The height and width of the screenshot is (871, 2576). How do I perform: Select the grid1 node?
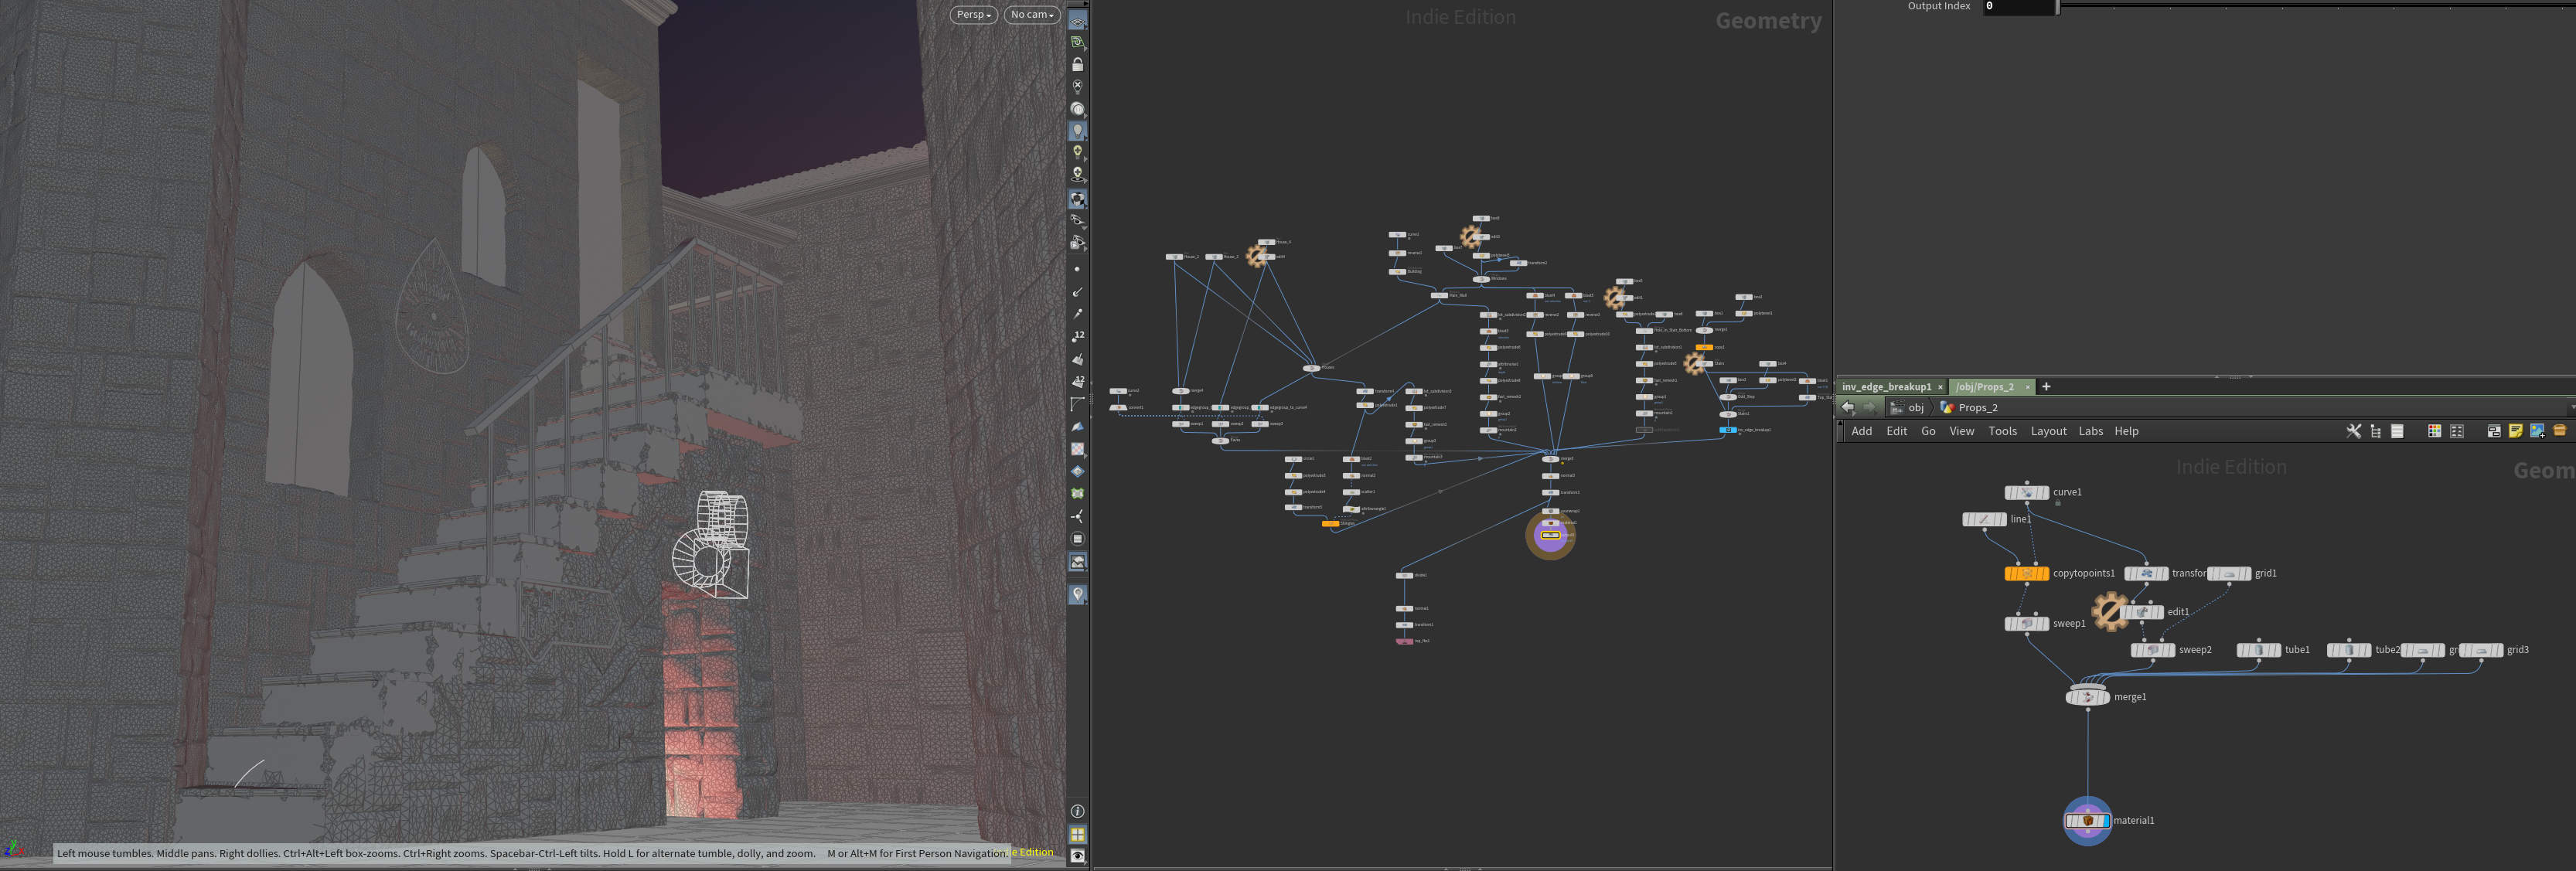coord(2229,573)
